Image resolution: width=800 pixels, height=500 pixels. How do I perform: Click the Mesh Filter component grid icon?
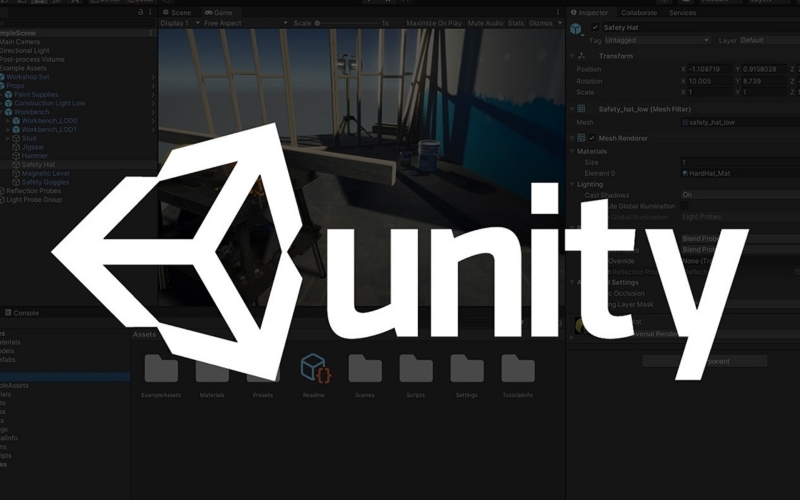click(581, 109)
